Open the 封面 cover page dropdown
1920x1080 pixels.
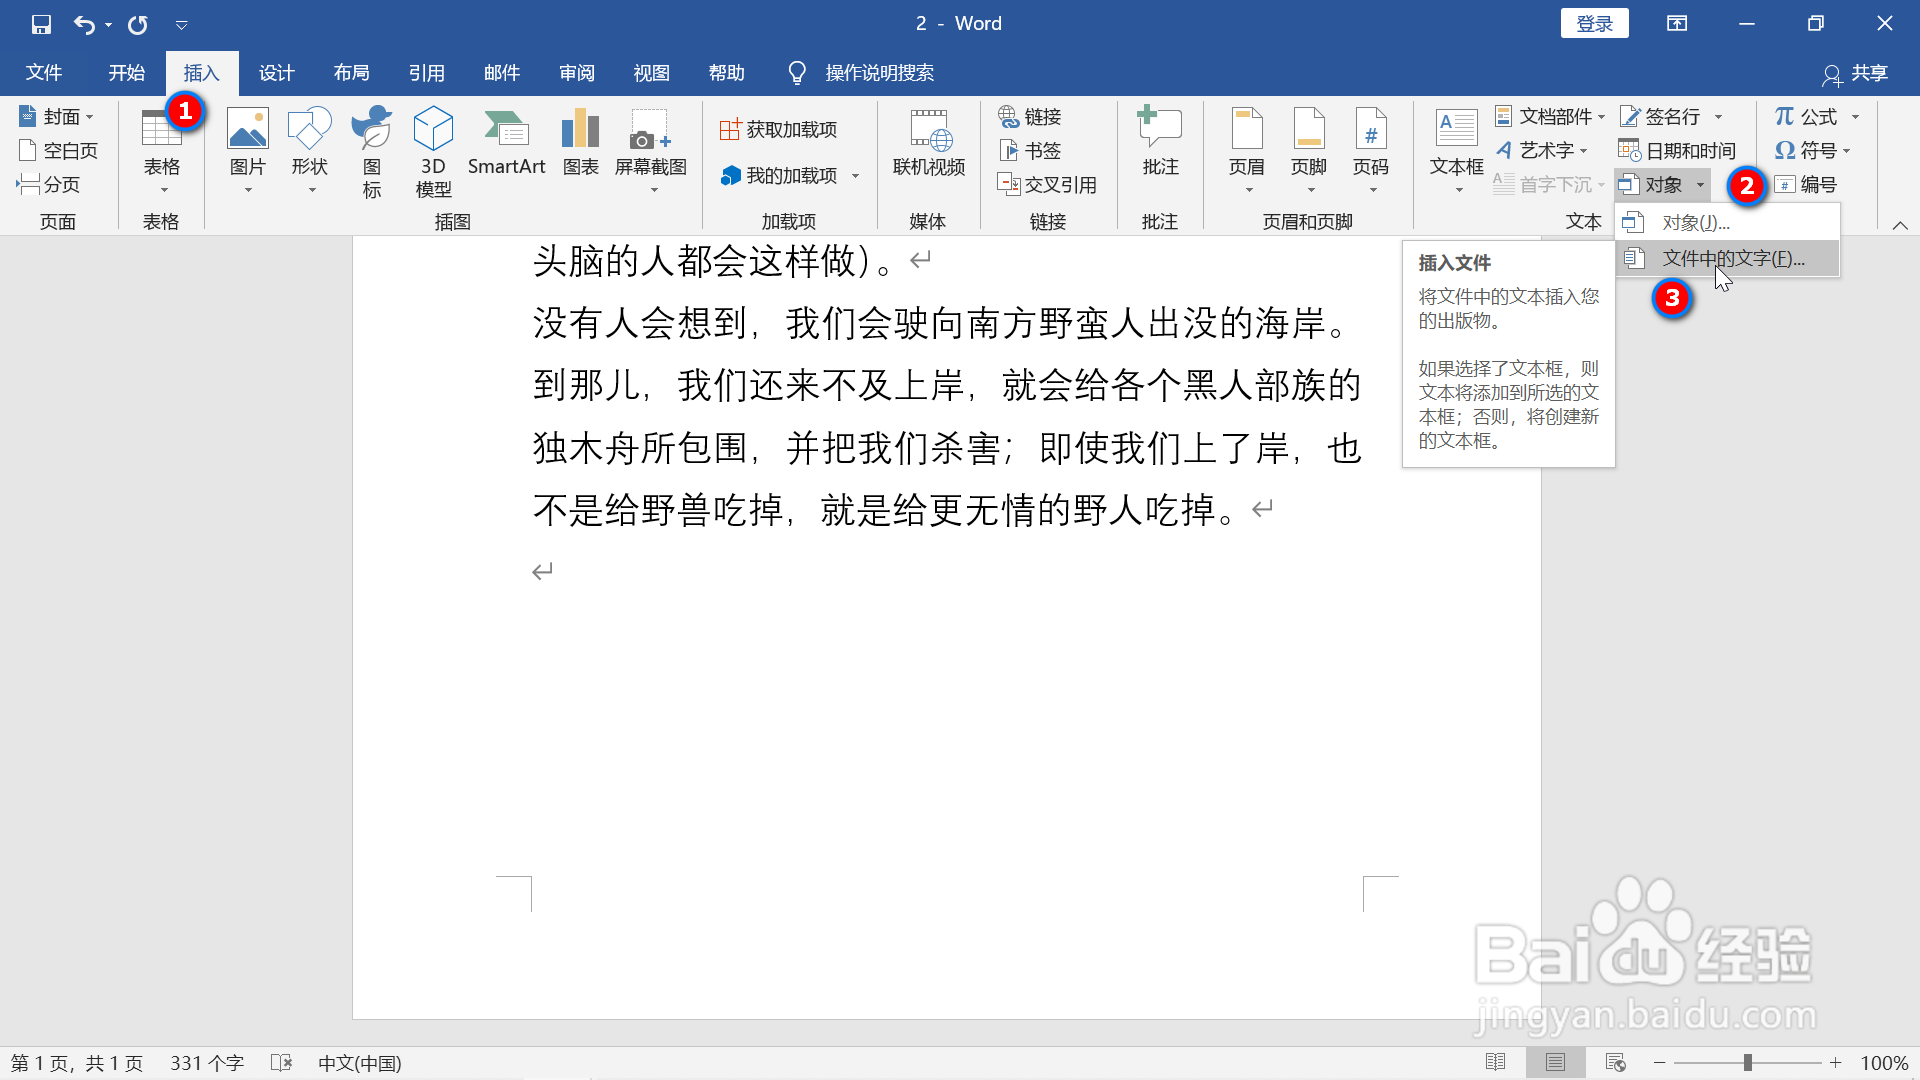[x=57, y=117]
